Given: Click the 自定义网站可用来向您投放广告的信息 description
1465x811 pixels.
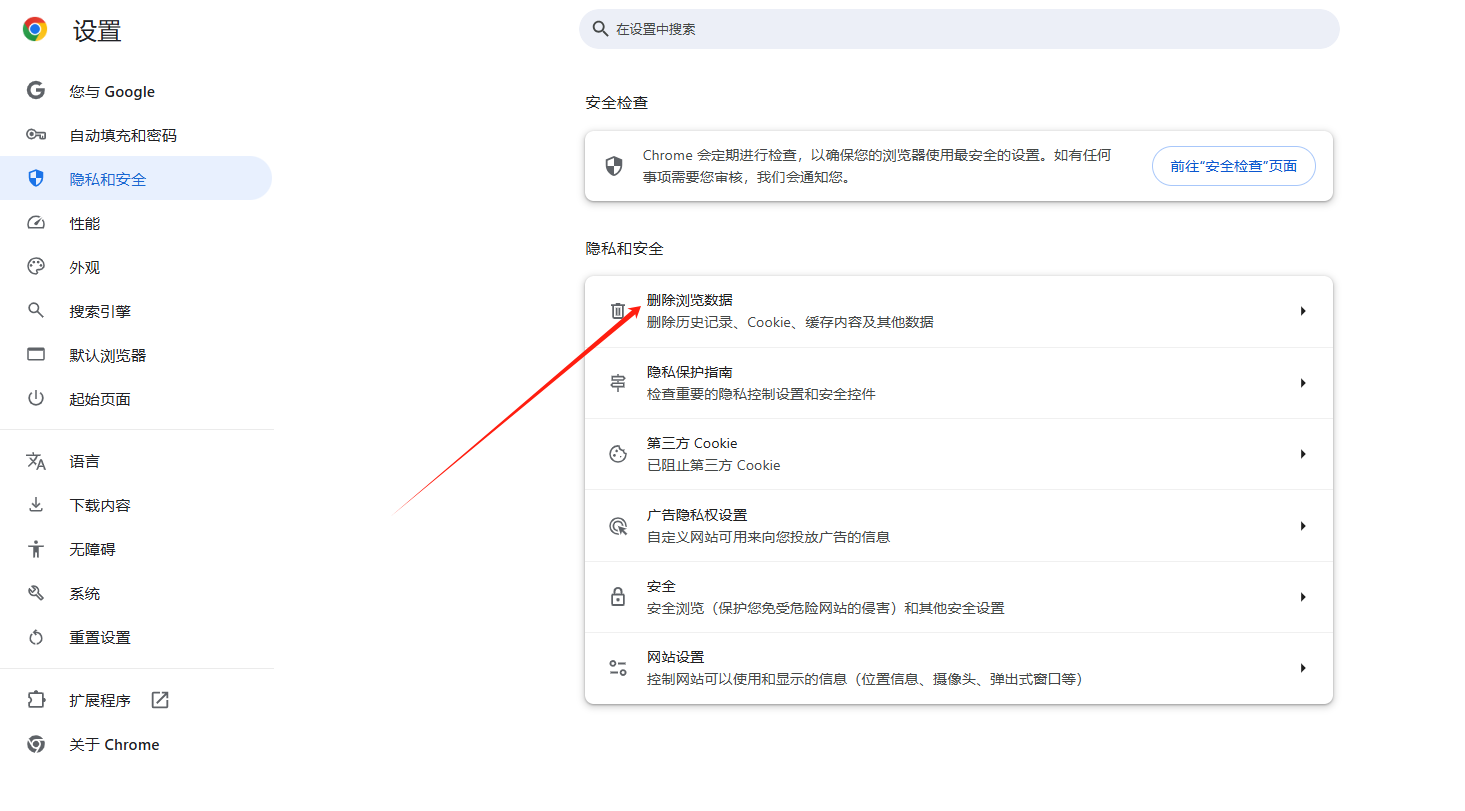Looking at the screenshot, I should pyautogui.click(x=768, y=537).
